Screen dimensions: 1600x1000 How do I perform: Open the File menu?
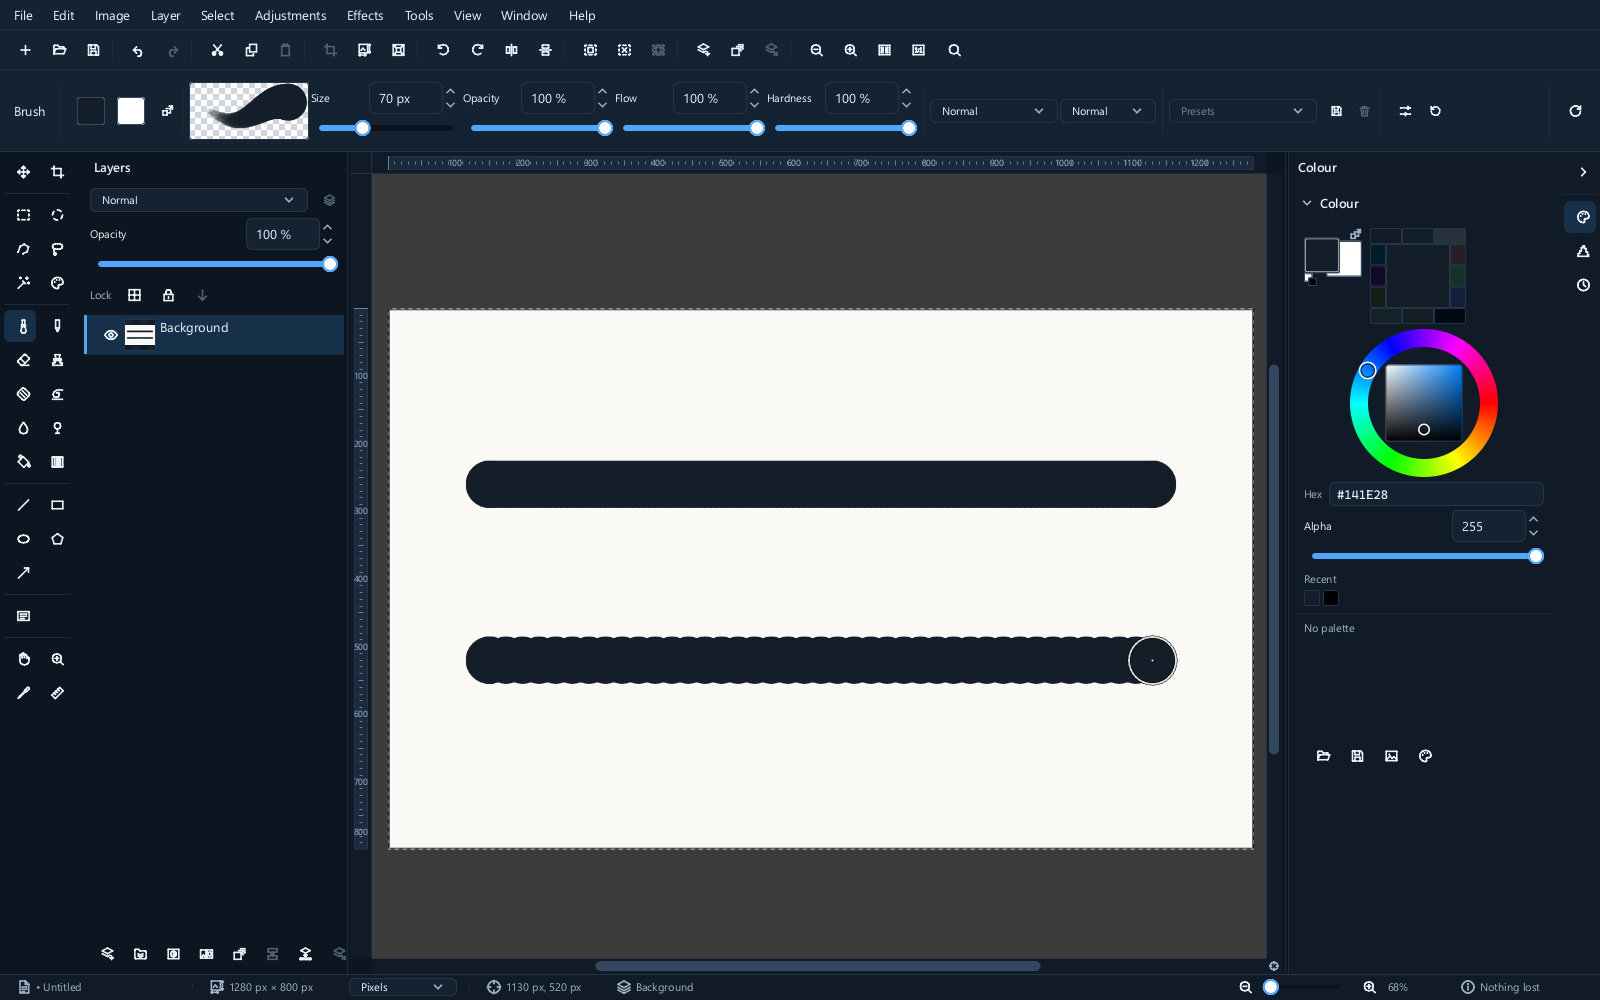(x=23, y=15)
